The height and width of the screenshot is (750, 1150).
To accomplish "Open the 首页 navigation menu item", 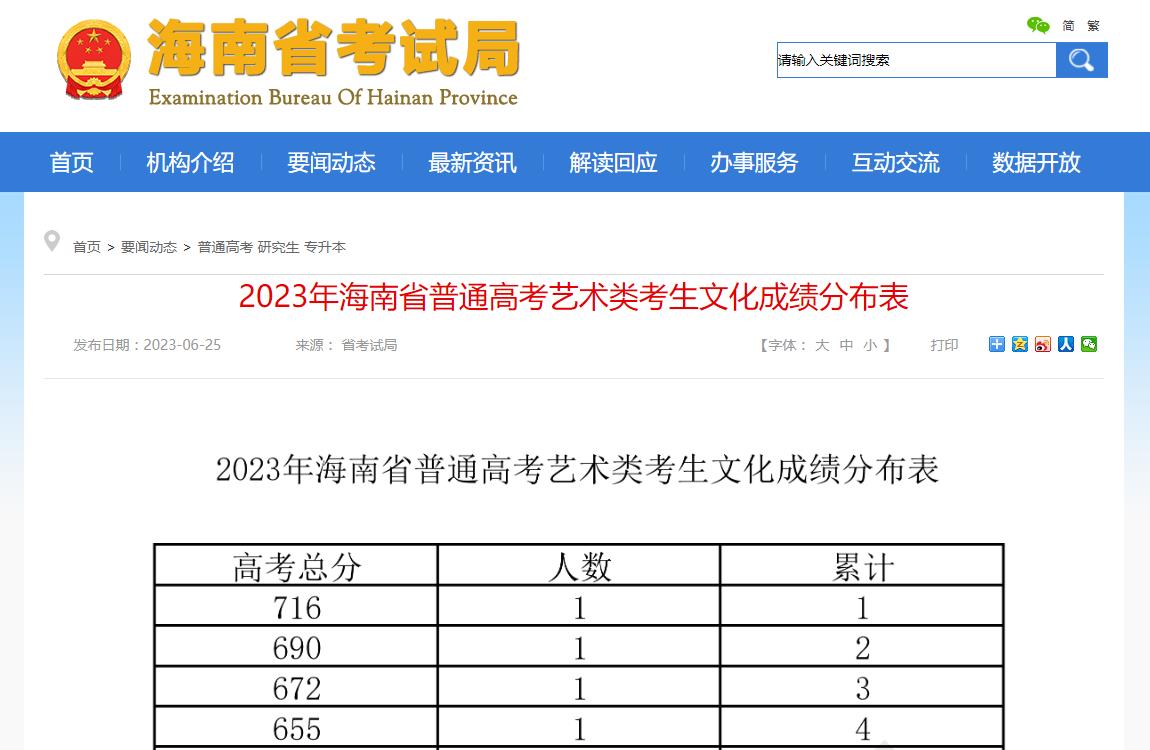I will pyautogui.click(x=72, y=162).
